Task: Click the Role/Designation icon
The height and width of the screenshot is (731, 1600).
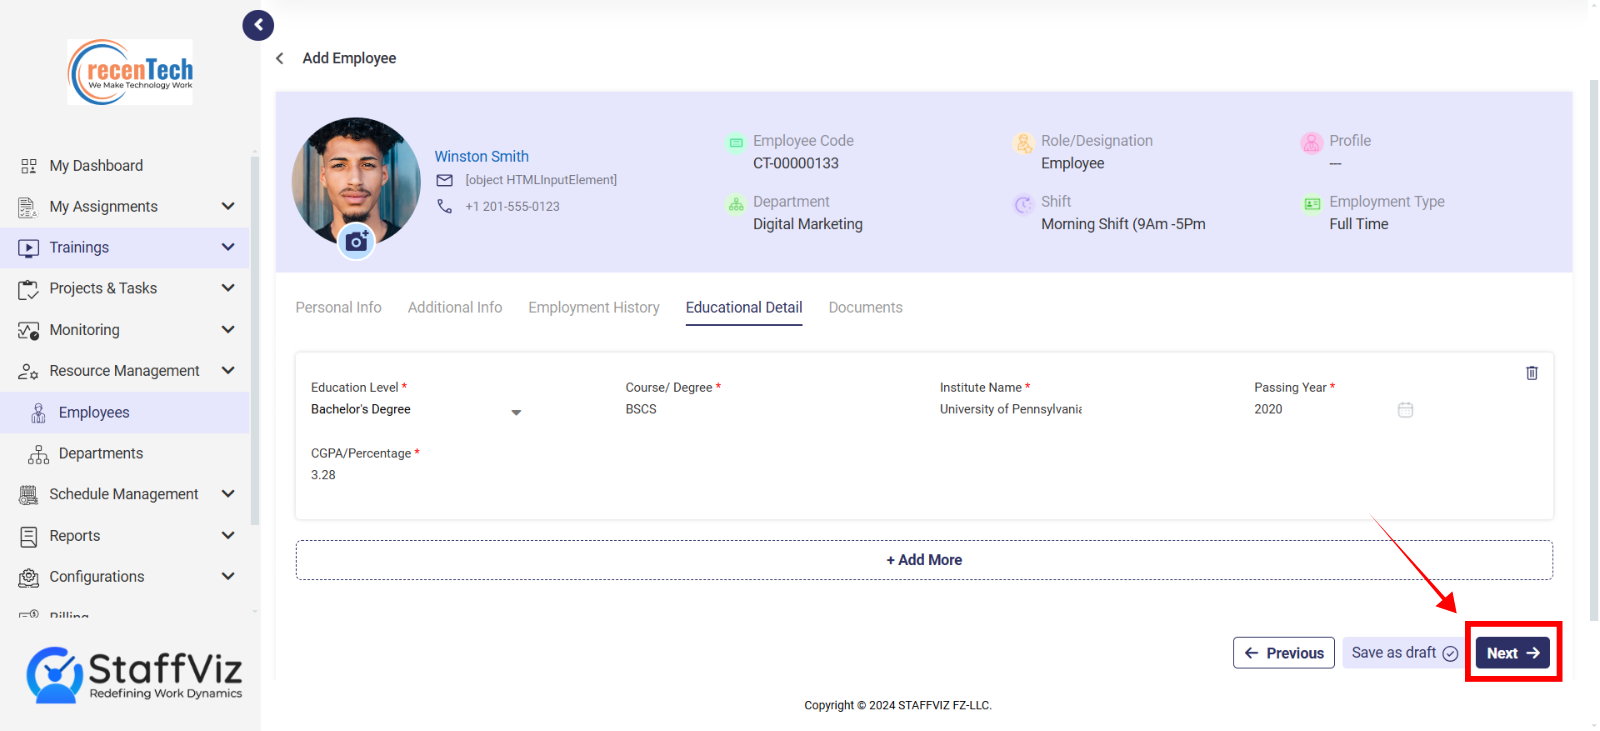Action: 1024,143
